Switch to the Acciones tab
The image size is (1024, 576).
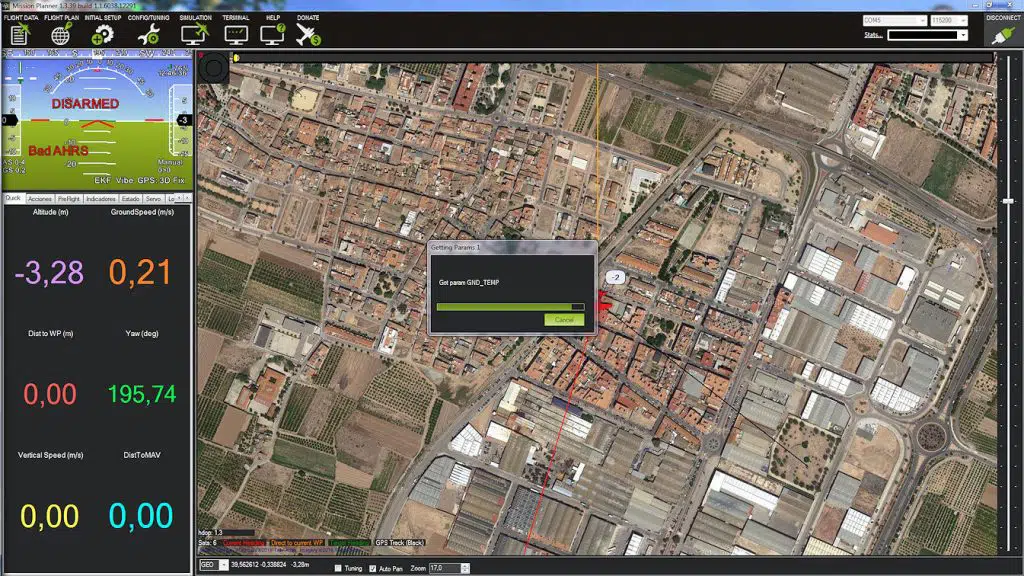click(40, 199)
